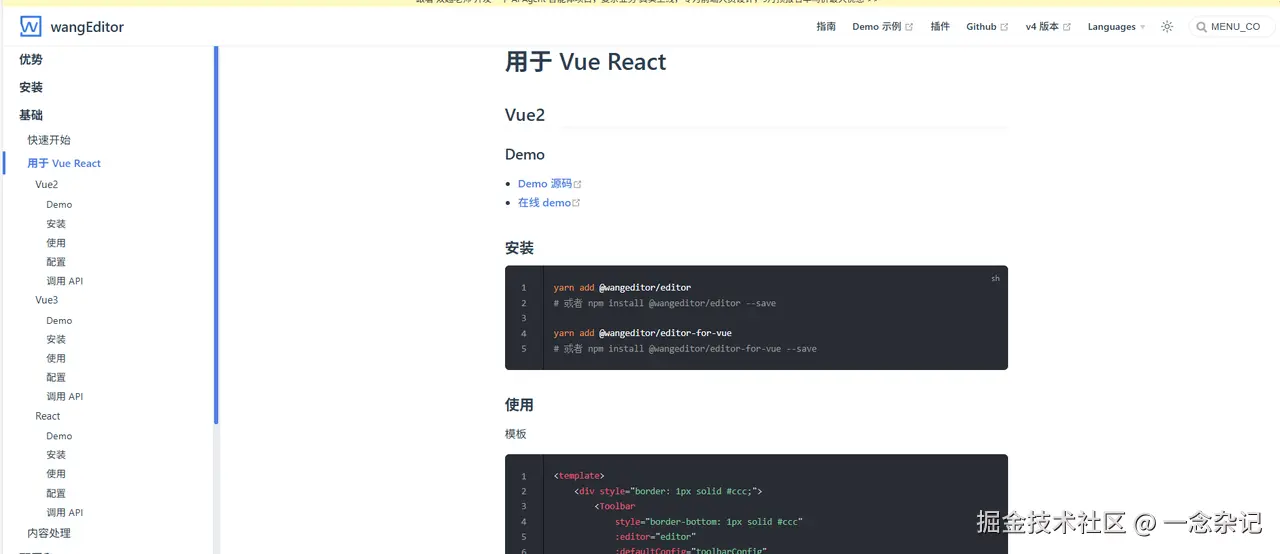Image resolution: width=1280 pixels, height=554 pixels.
Task: Select 安装 under Vue3 in sidebar
Action: pos(56,340)
